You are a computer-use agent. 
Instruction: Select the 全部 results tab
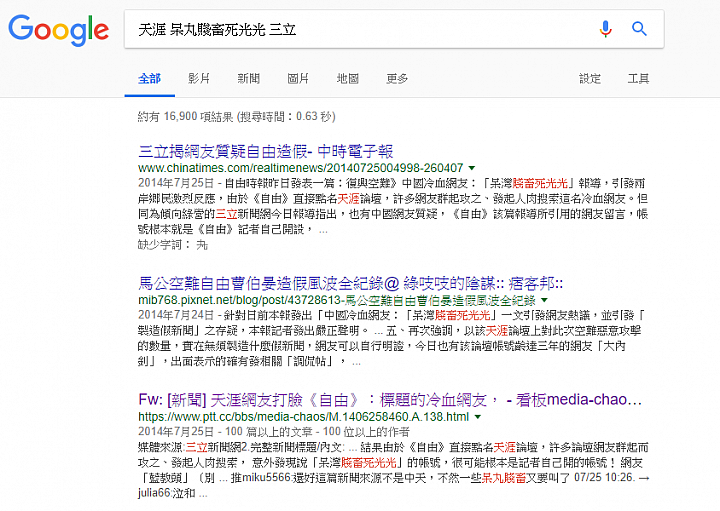point(149,79)
